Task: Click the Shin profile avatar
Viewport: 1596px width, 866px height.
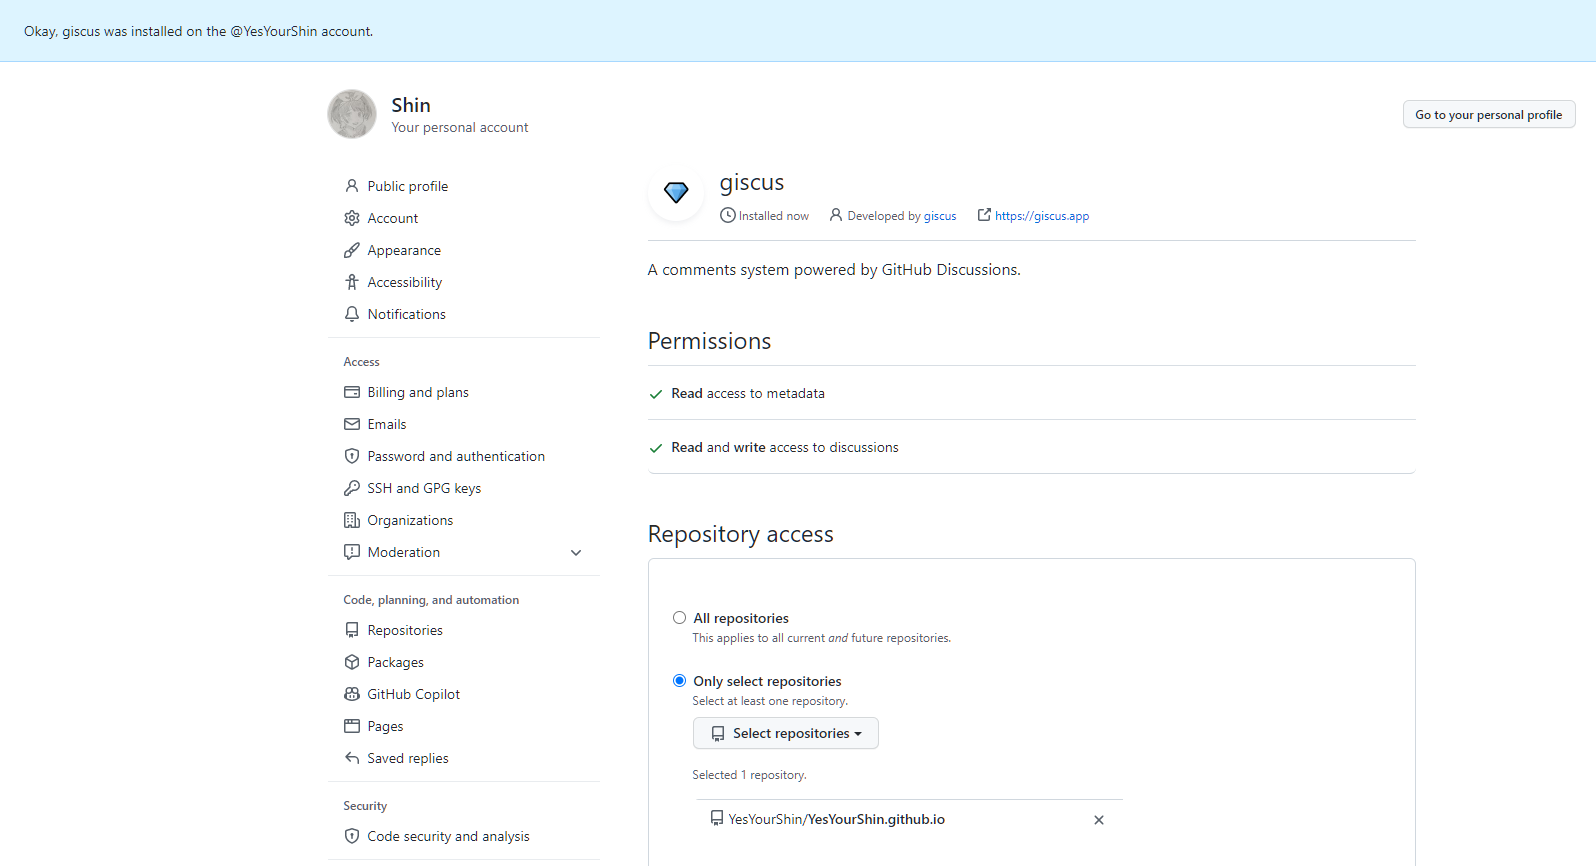Action: (x=352, y=114)
